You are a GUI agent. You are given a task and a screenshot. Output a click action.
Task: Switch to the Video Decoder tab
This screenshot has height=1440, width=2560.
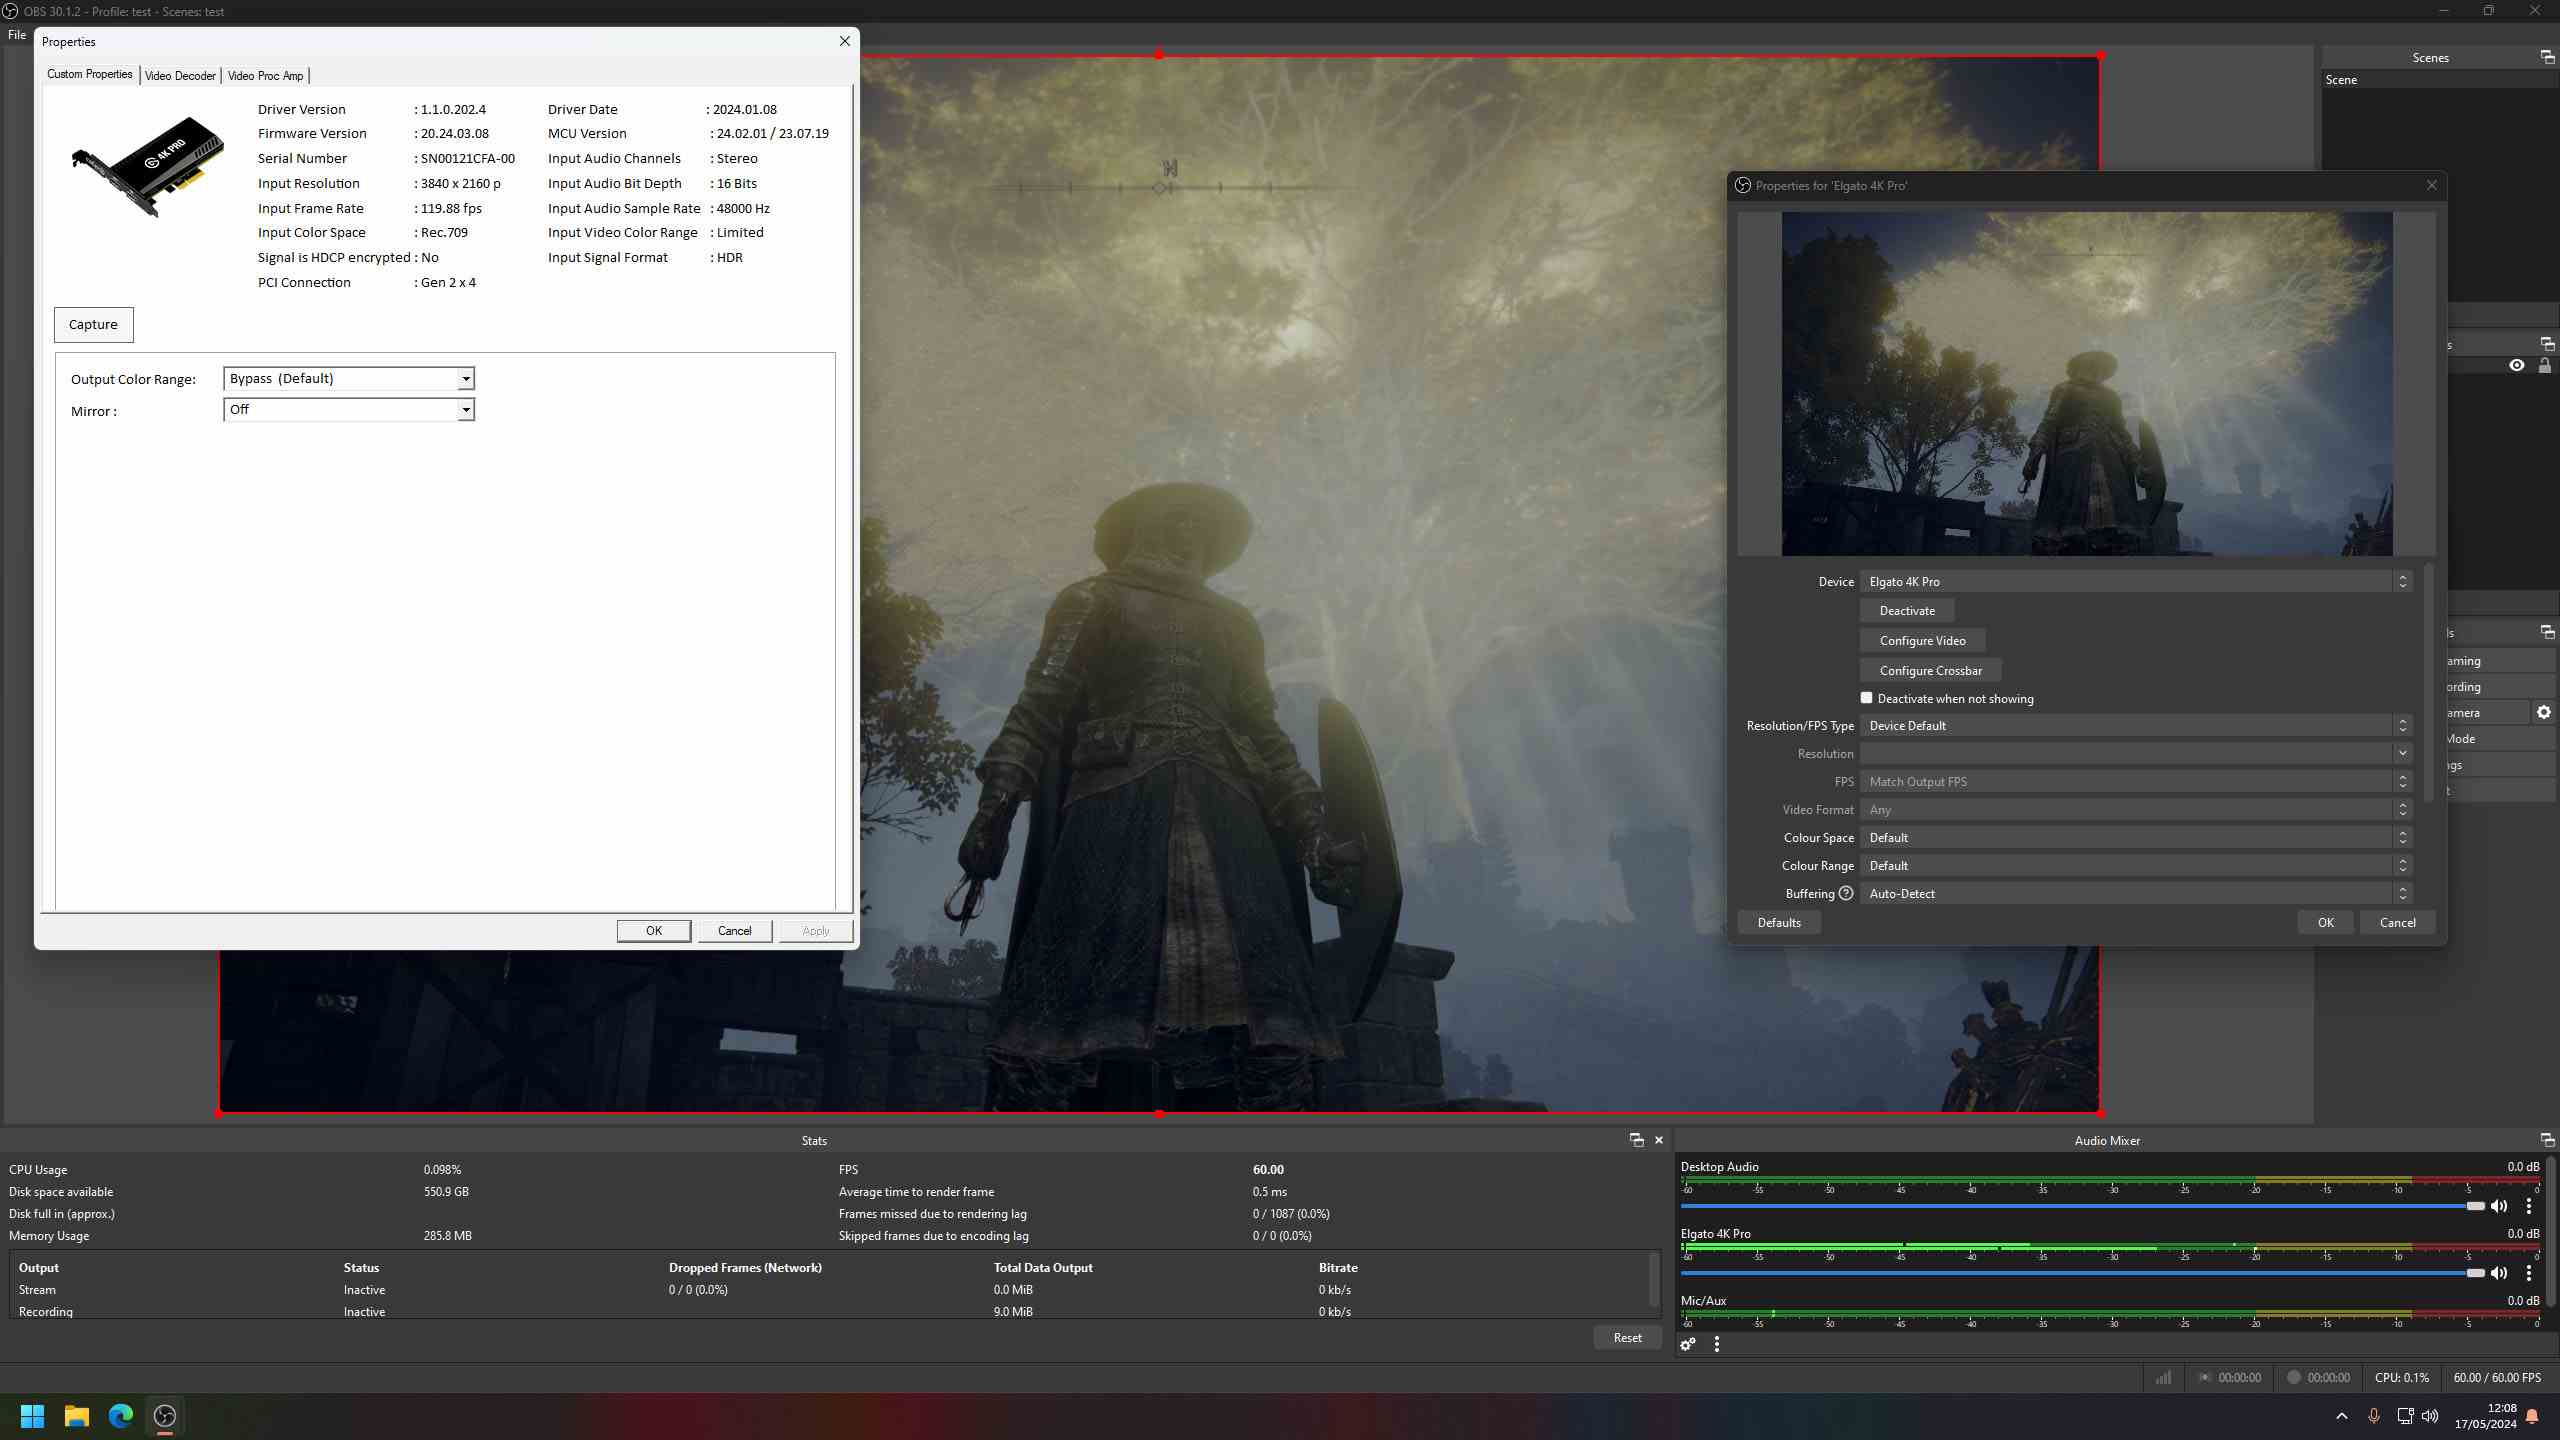pyautogui.click(x=178, y=74)
